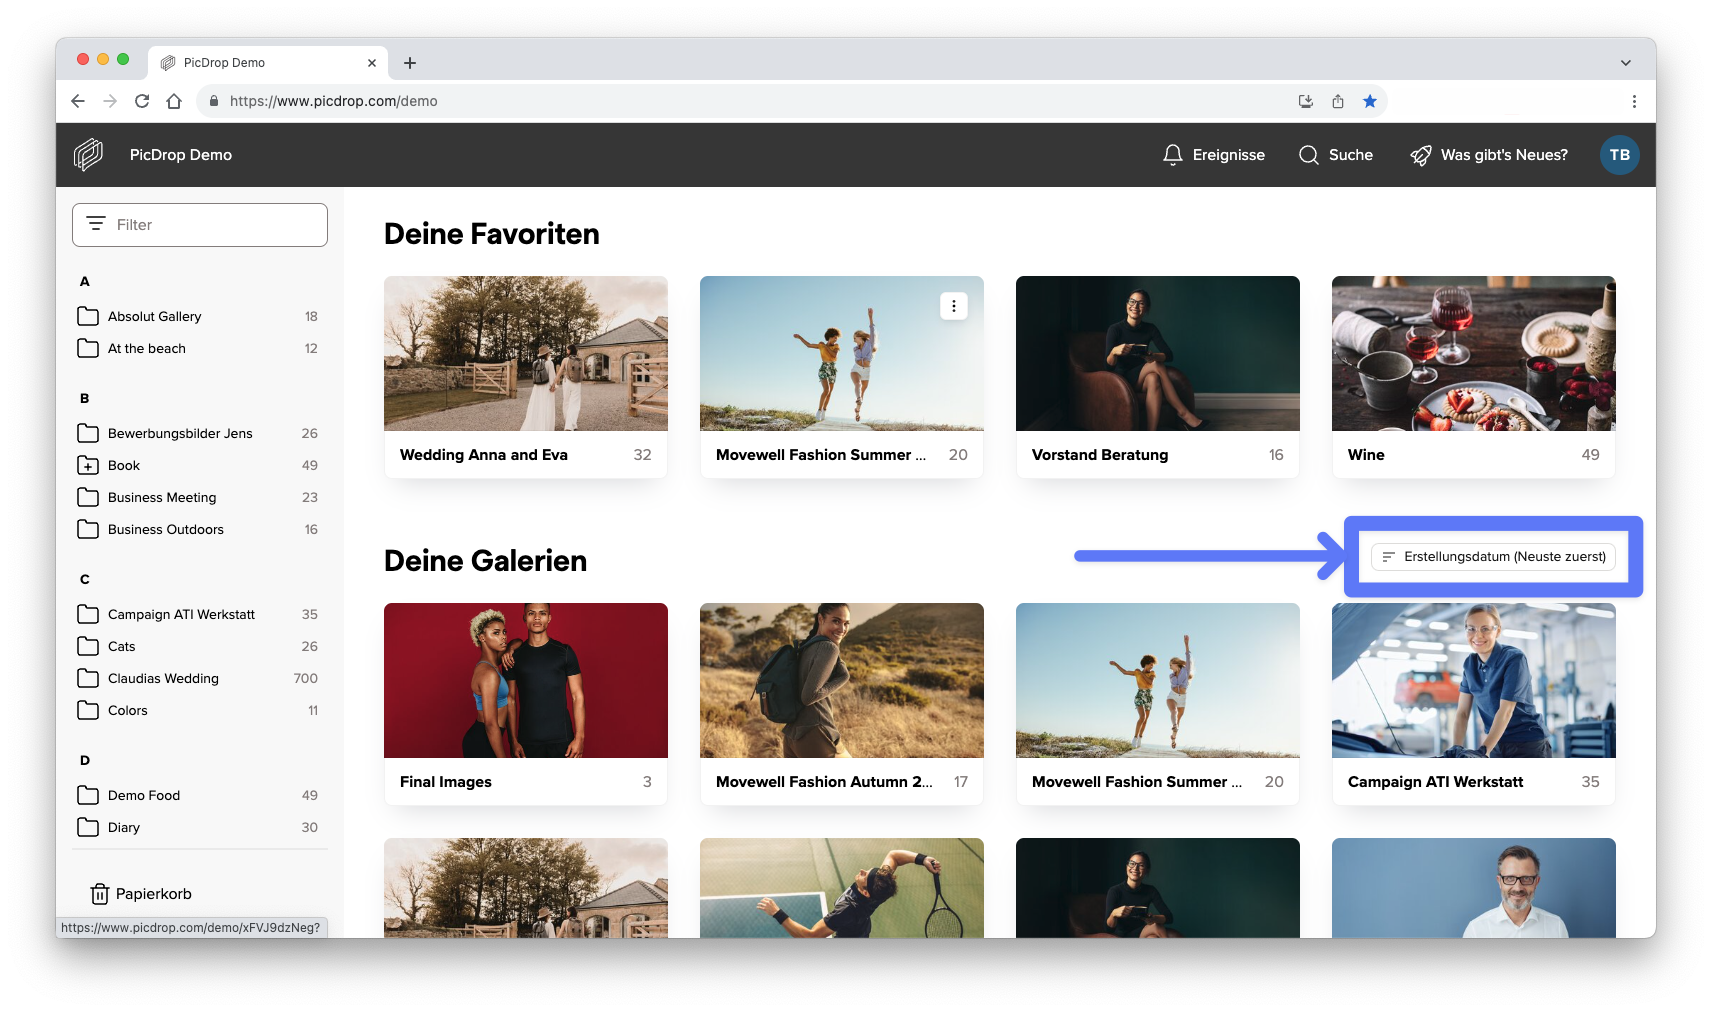Viewport: 1712px width, 1012px height.
Task: Open browser three-dot menu
Action: pos(1634,101)
